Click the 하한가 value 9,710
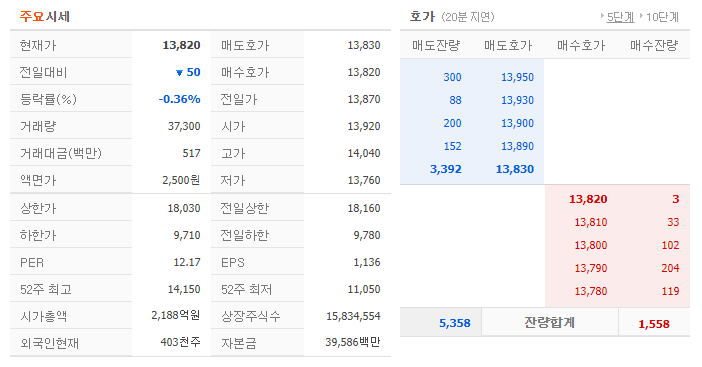The height and width of the screenshot is (367, 702). (187, 235)
